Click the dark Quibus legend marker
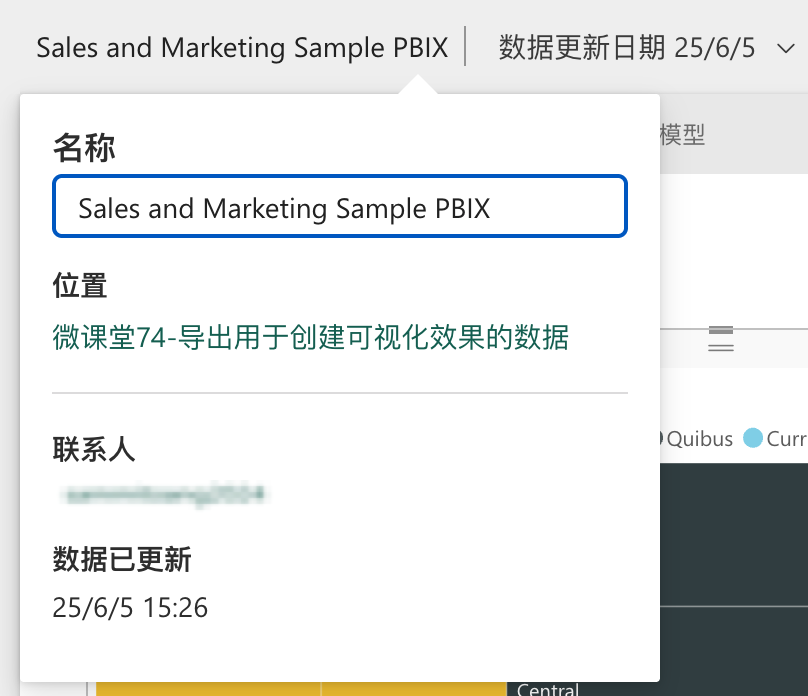This screenshot has height=696, width=808. tap(660, 438)
